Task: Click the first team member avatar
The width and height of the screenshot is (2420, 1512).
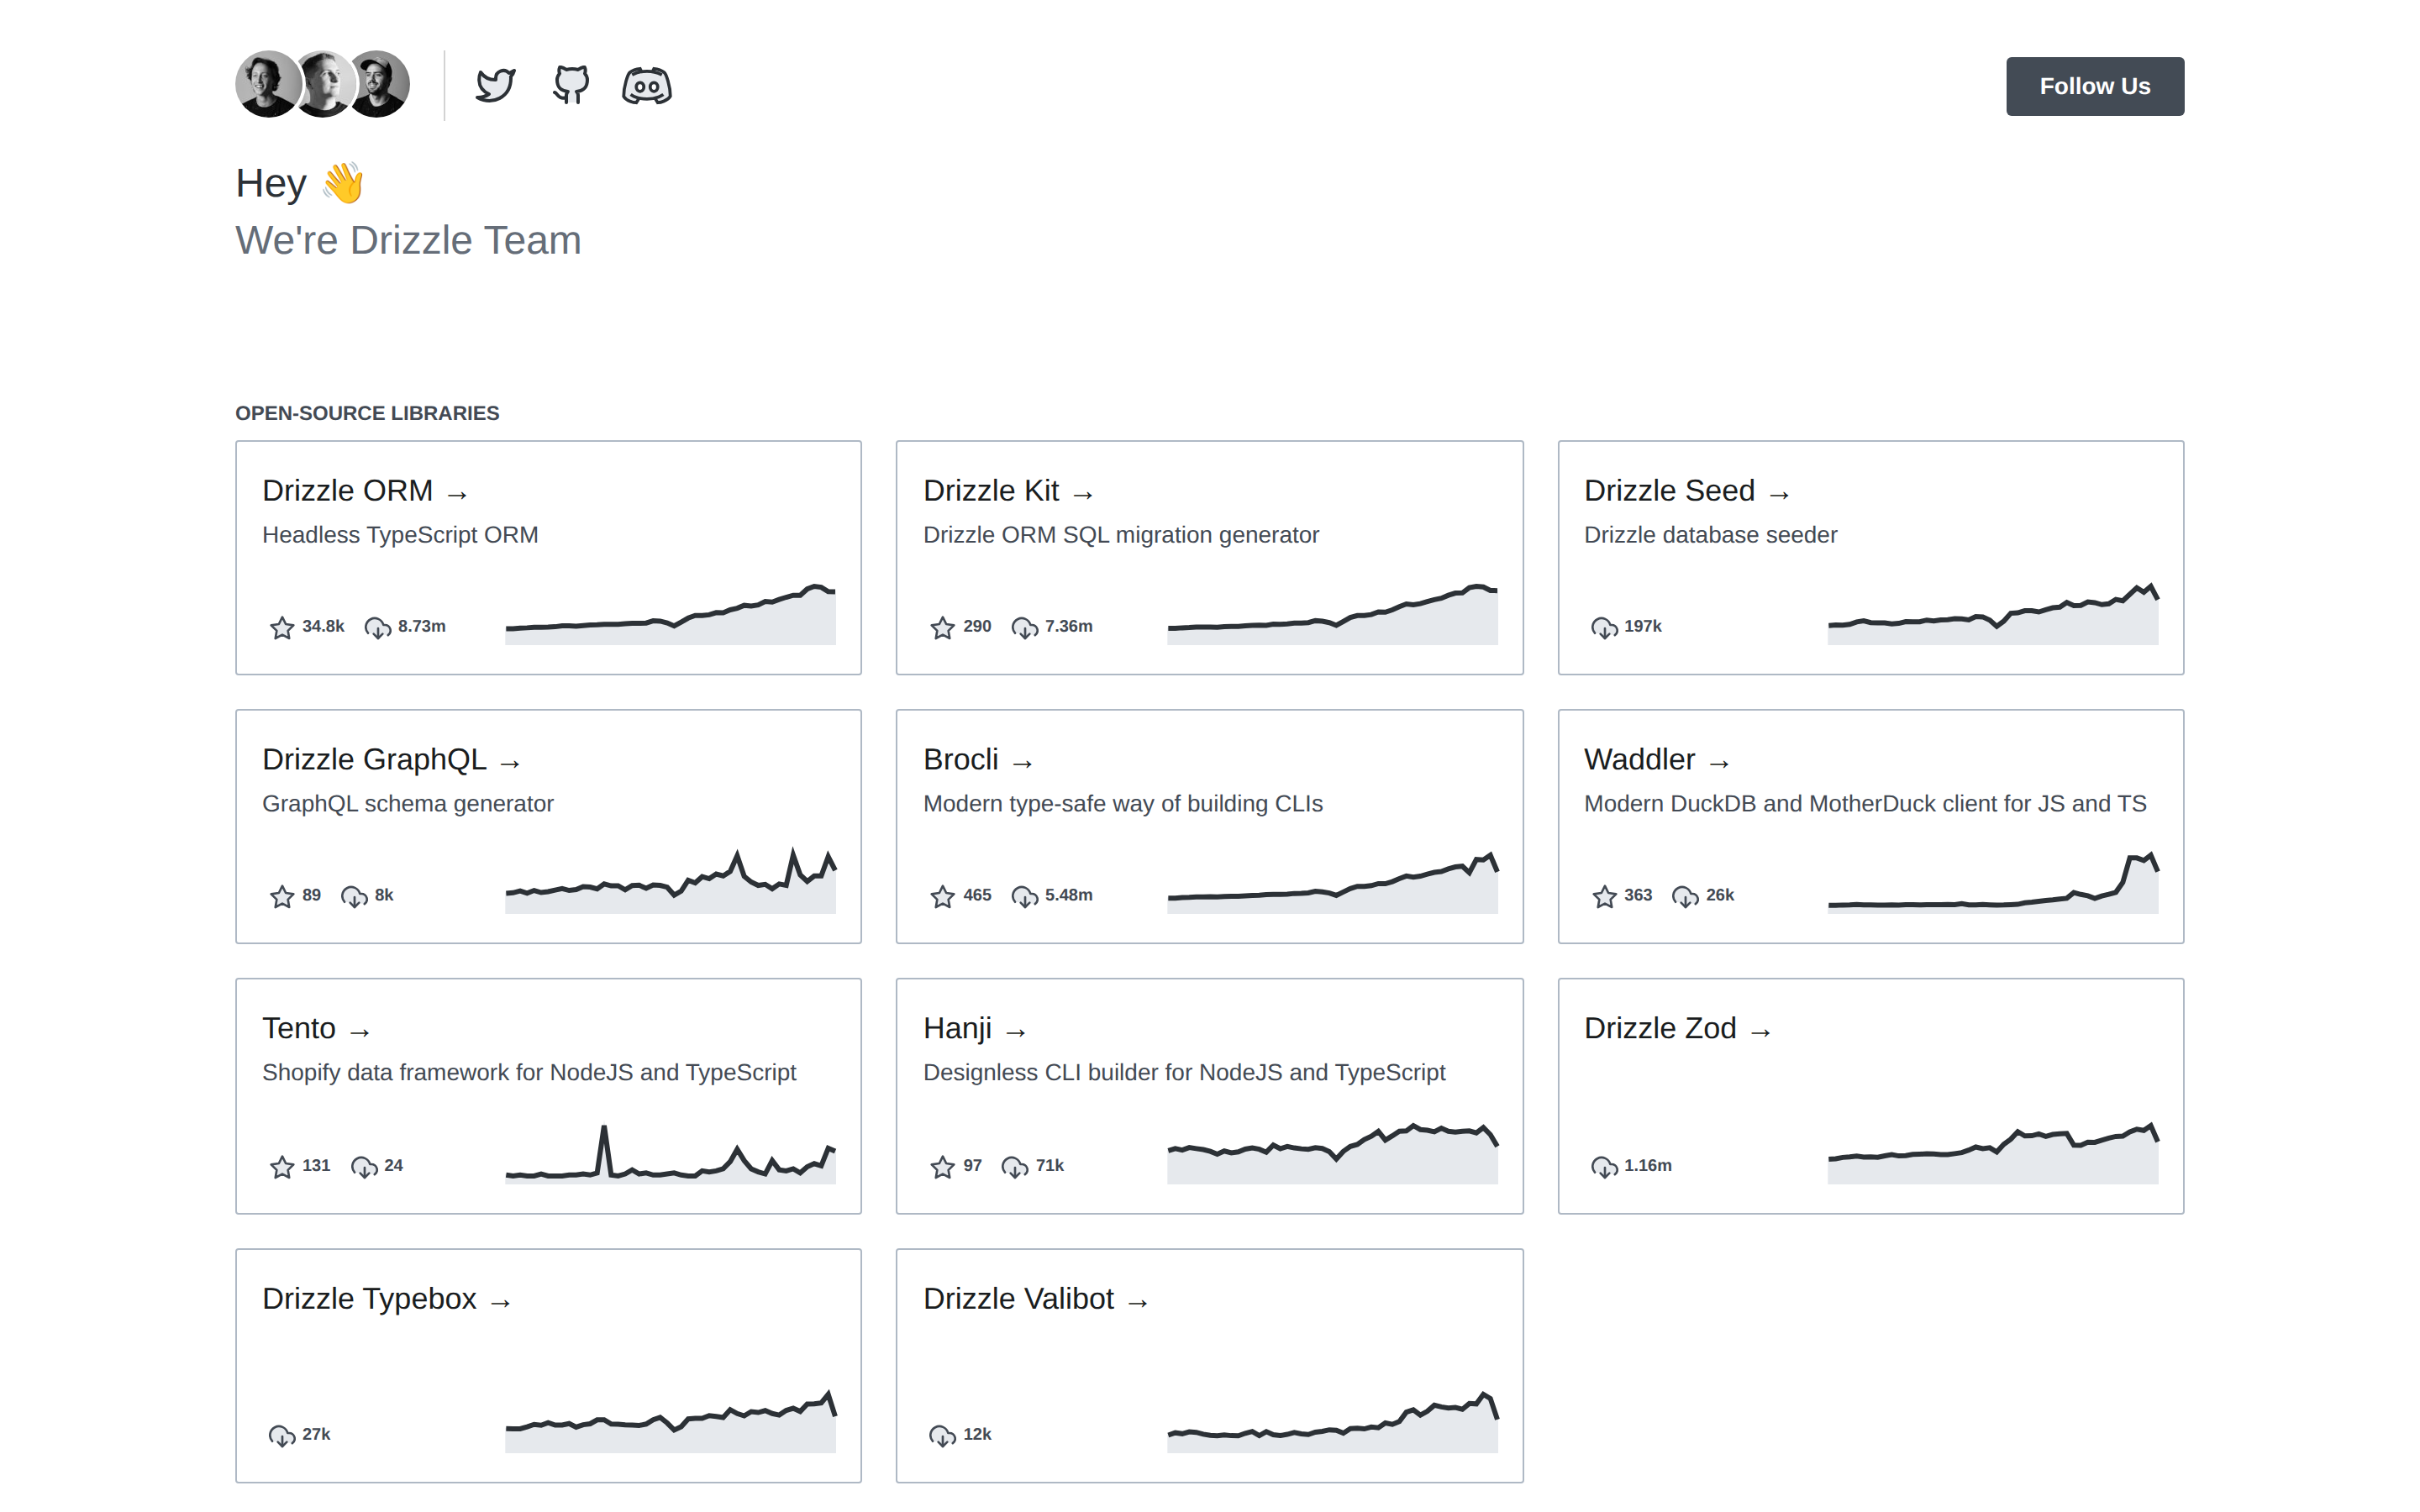Action: [268, 85]
